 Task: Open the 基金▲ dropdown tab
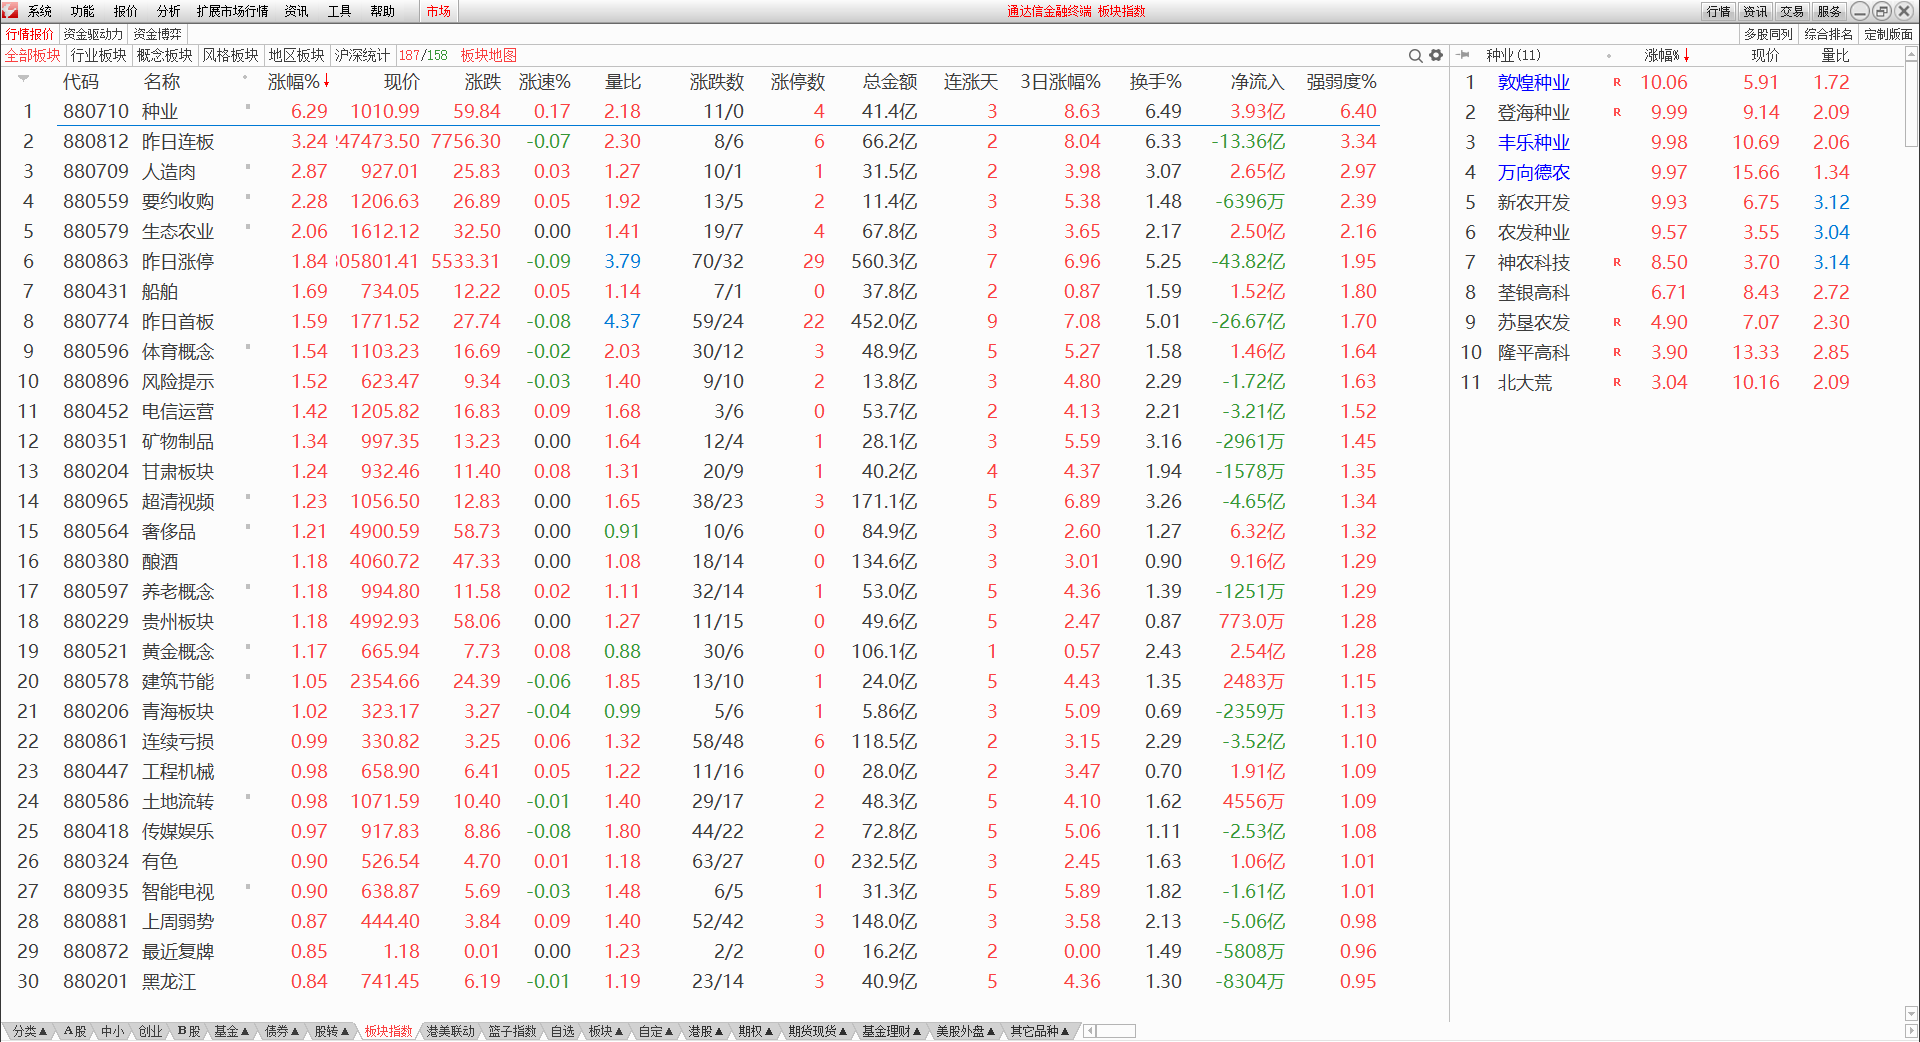click(231, 1031)
